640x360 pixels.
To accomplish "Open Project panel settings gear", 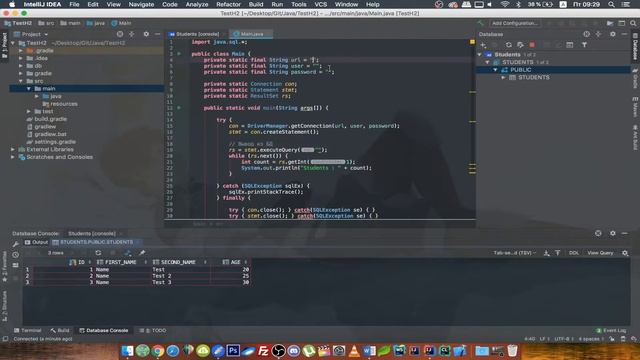I will click(146, 34).
